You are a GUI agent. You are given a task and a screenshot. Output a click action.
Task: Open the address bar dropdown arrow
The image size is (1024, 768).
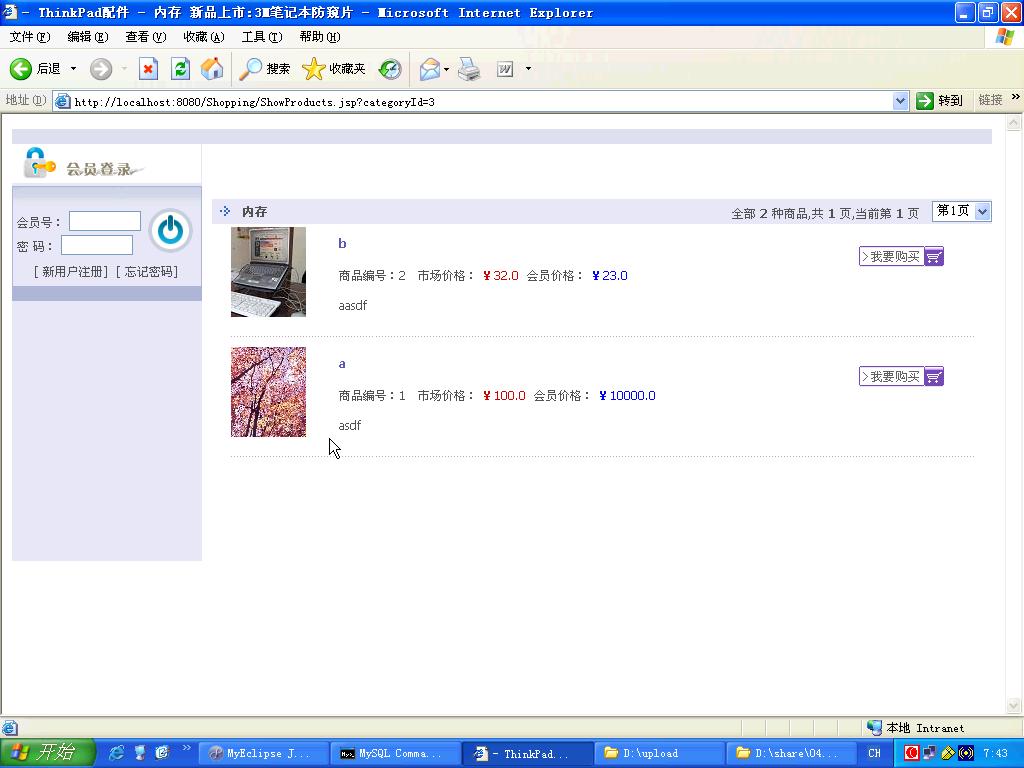coord(900,101)
